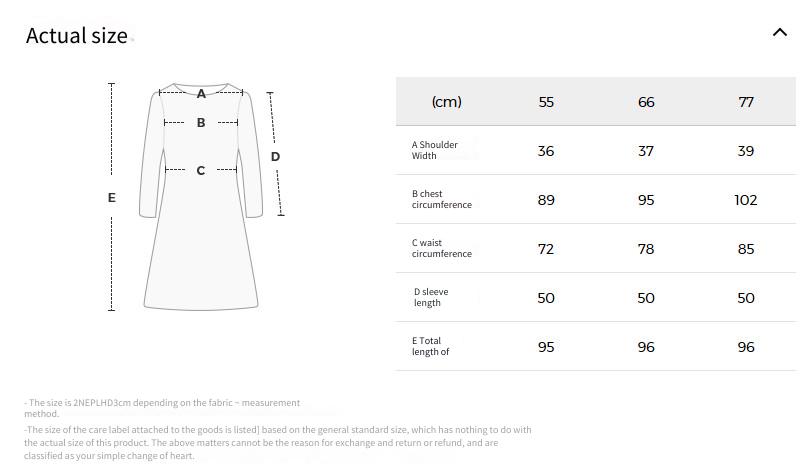Select the size 66 column header
This screenshot has width=806, height=470.
(x=646, y=102)
